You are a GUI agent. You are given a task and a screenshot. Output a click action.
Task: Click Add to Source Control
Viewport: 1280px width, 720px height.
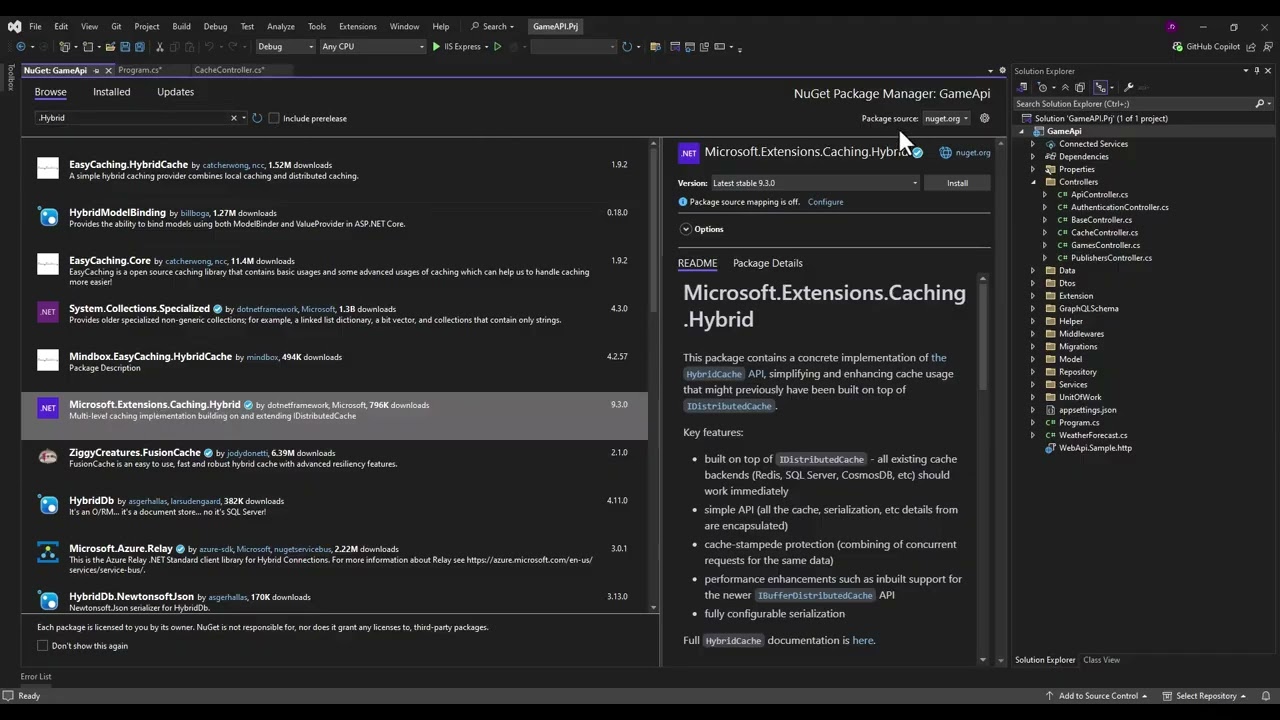click(1098, 696)
